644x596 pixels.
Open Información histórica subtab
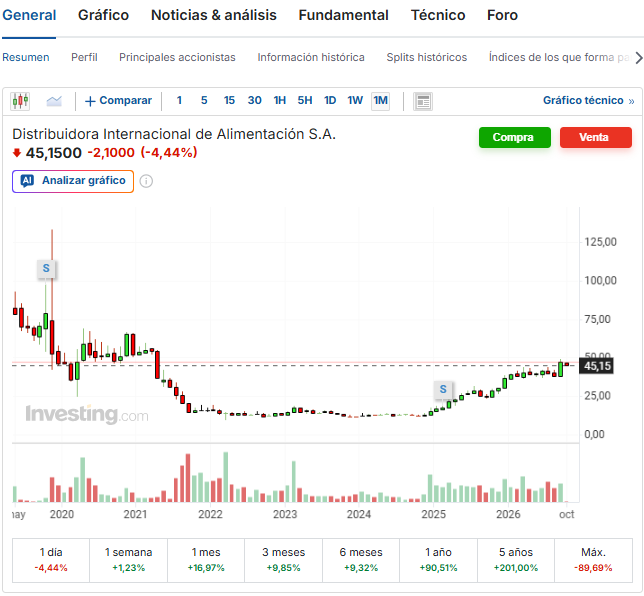point(311,58)
